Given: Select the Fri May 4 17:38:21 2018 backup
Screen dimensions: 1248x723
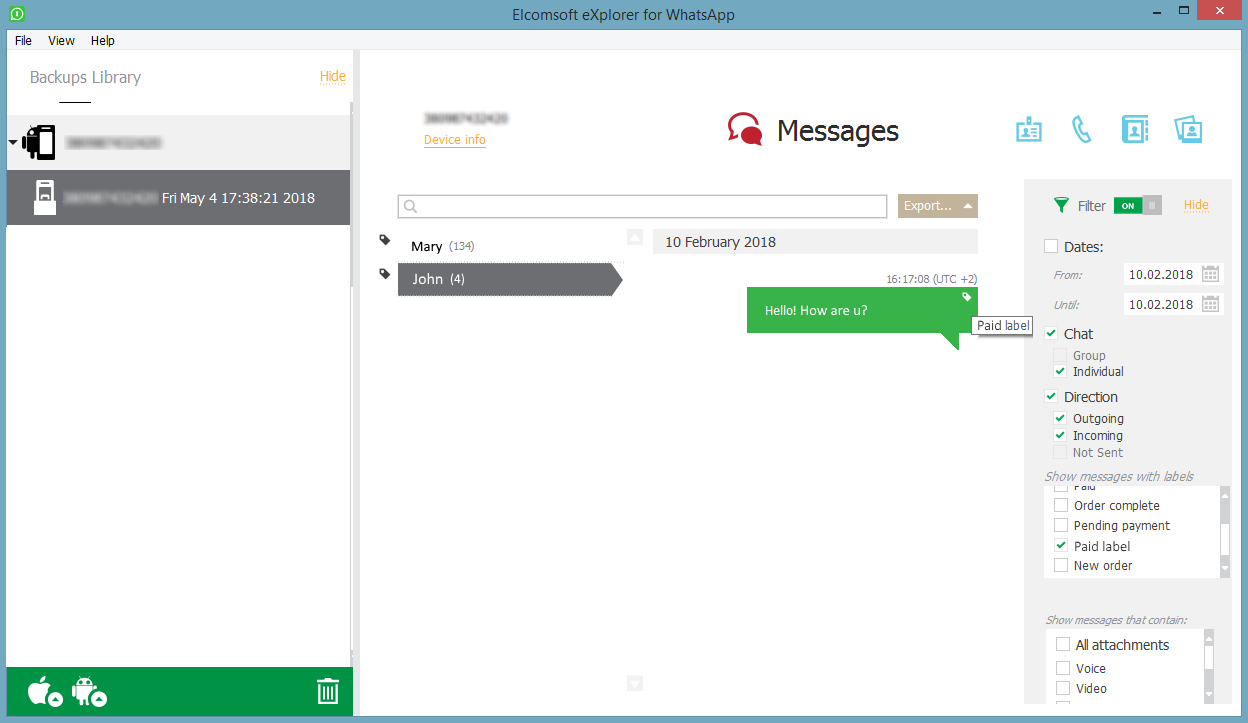Looking at the screenshot, I should coord(178,197).
